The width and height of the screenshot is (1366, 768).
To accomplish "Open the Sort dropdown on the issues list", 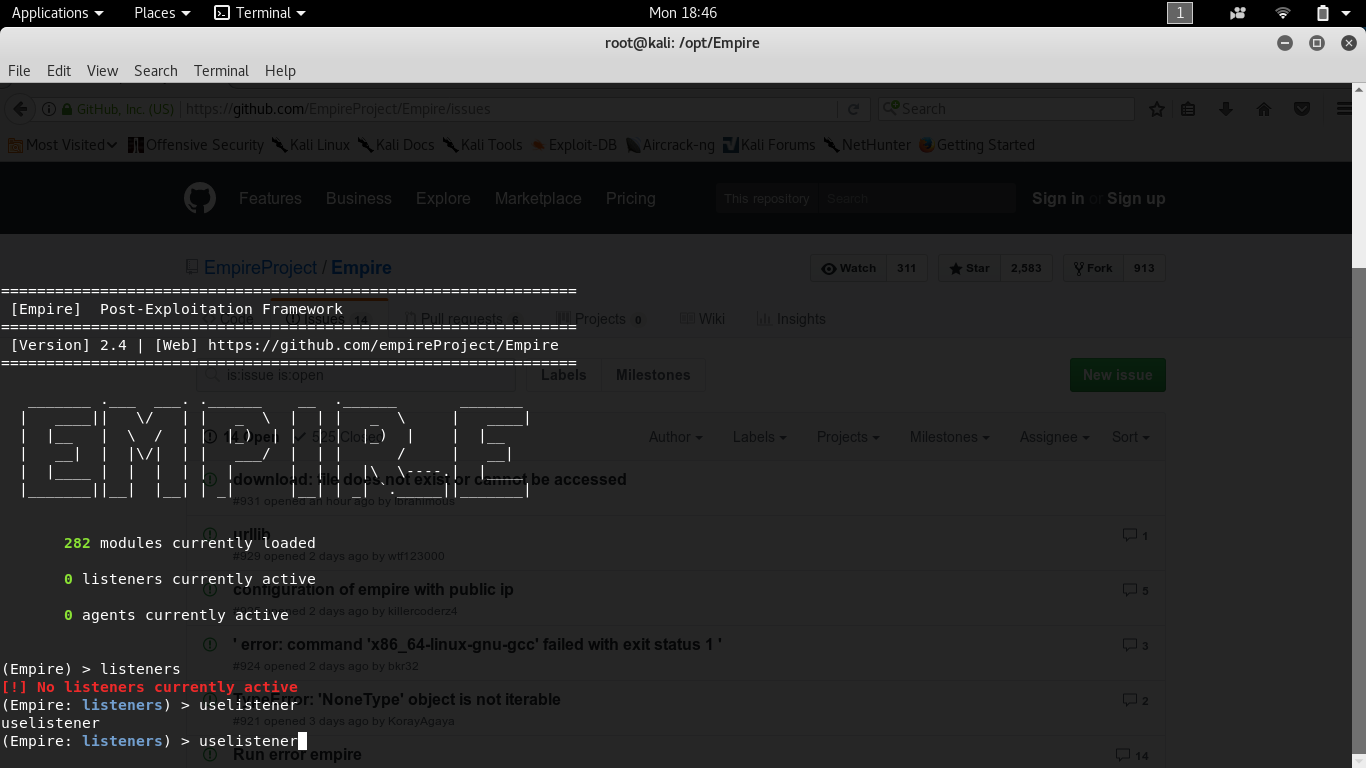I will pyautogui.click(x=1130, y=437).
